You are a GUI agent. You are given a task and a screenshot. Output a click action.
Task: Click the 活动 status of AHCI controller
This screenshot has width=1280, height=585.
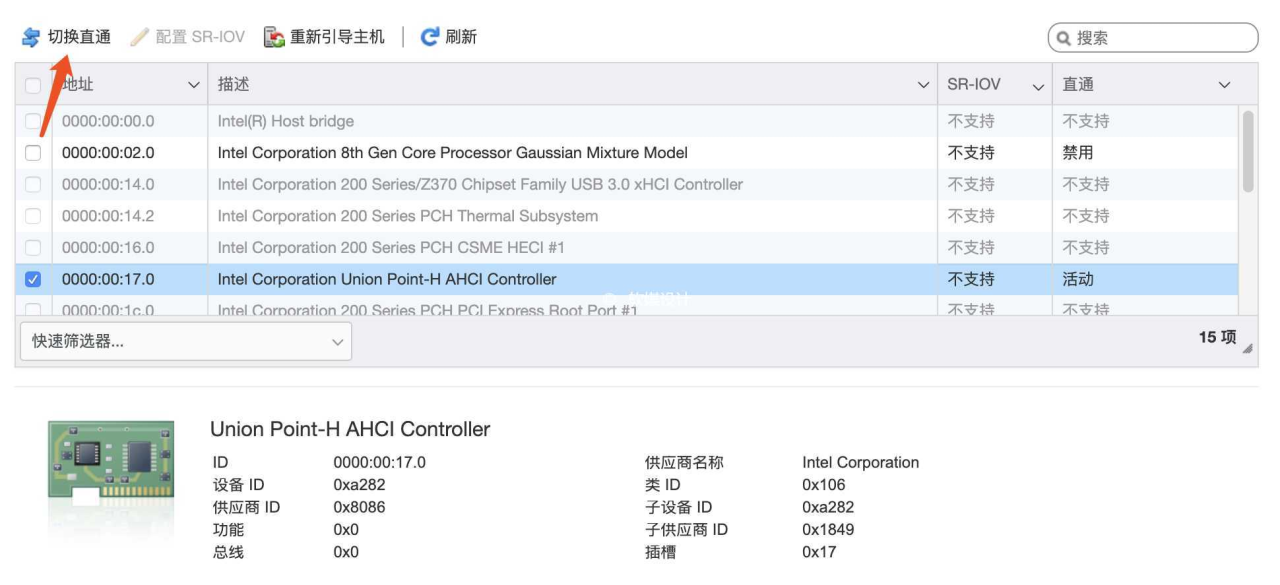1075,280
